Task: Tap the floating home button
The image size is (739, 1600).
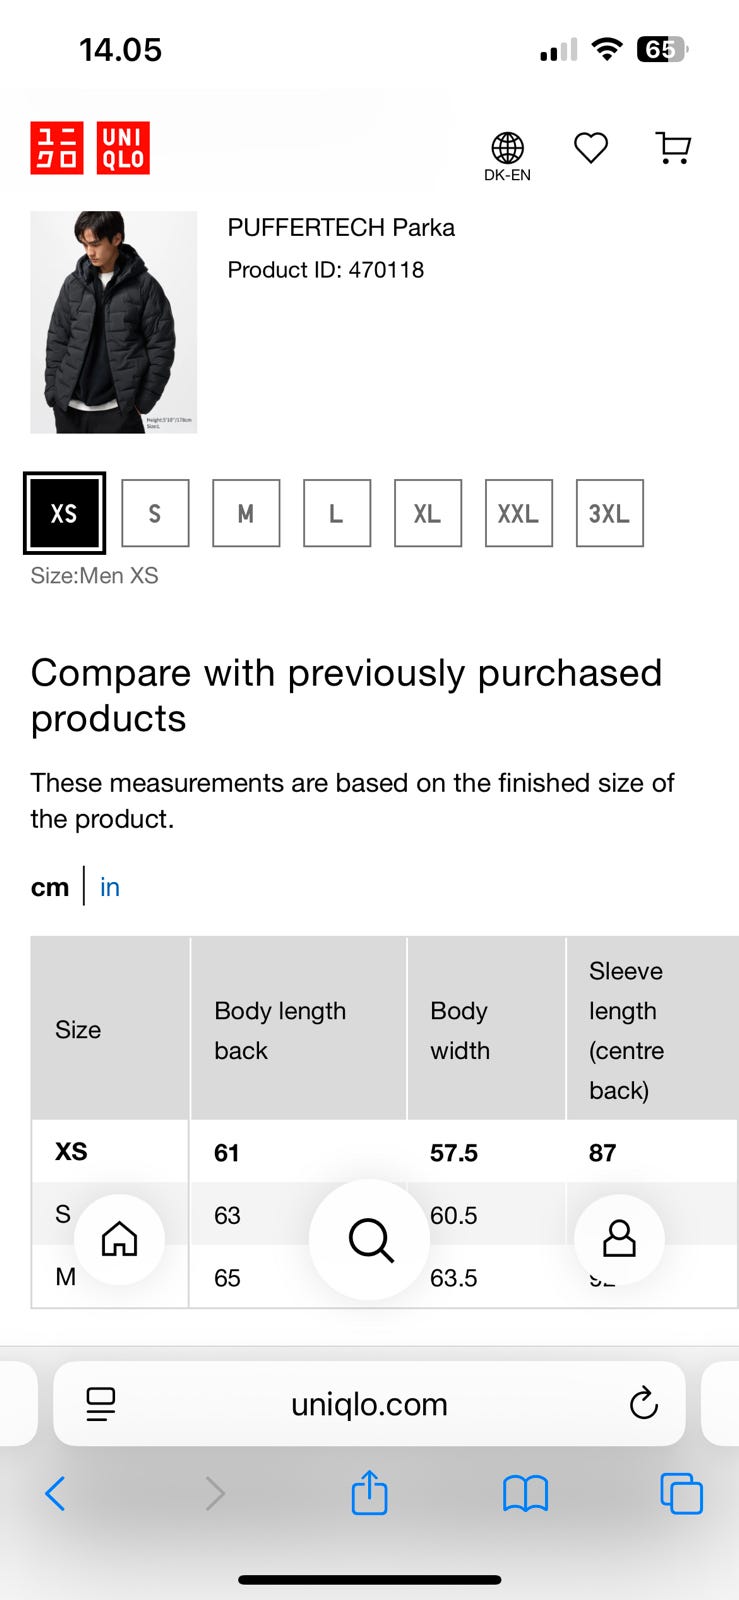Action: pyautogui.click(x=119, y=1239)
